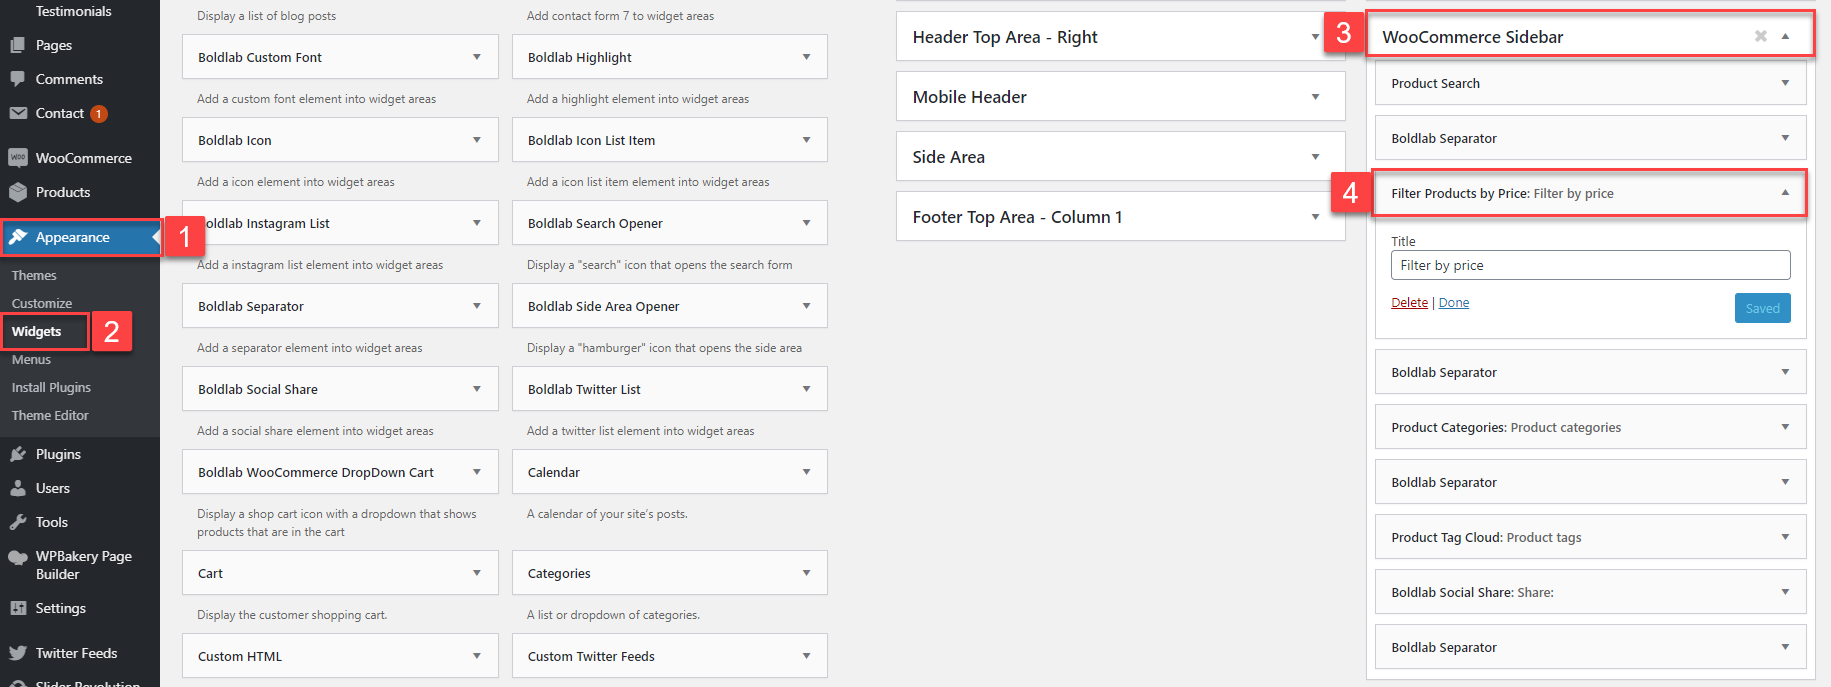This screenshot has height=687, width=1831.
Task: Click the Done link
Action: pyautogui.click(x=1454, y=303)
